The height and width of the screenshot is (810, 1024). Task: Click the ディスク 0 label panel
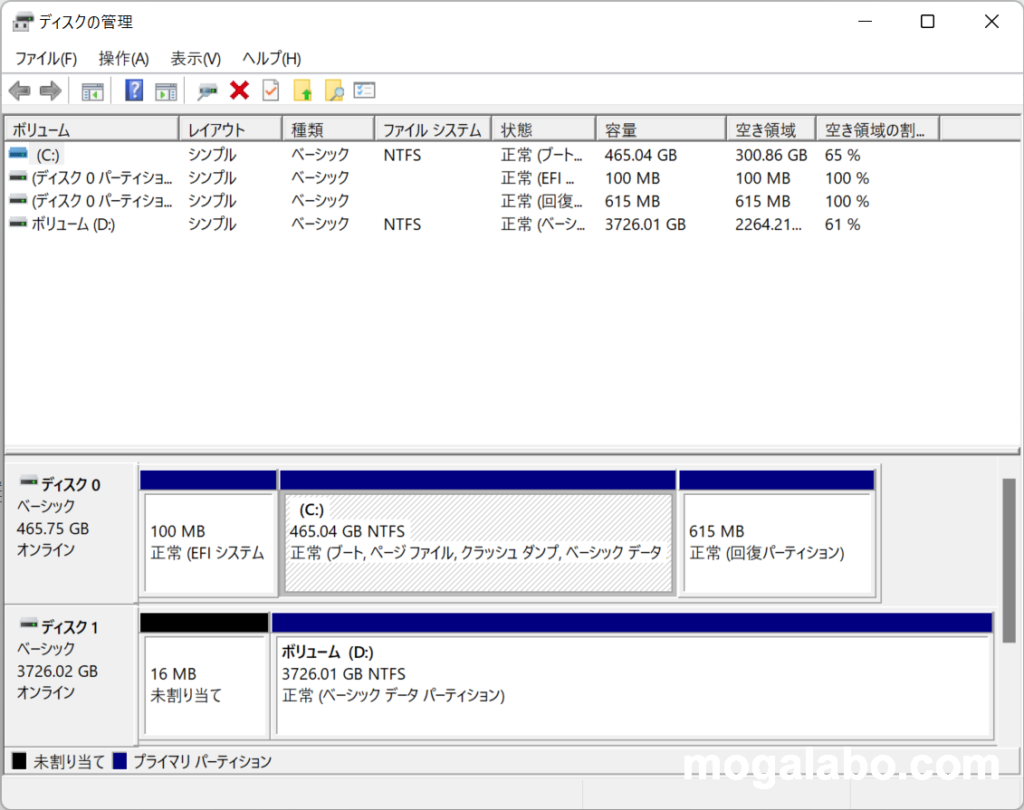[x=70, y=530]
